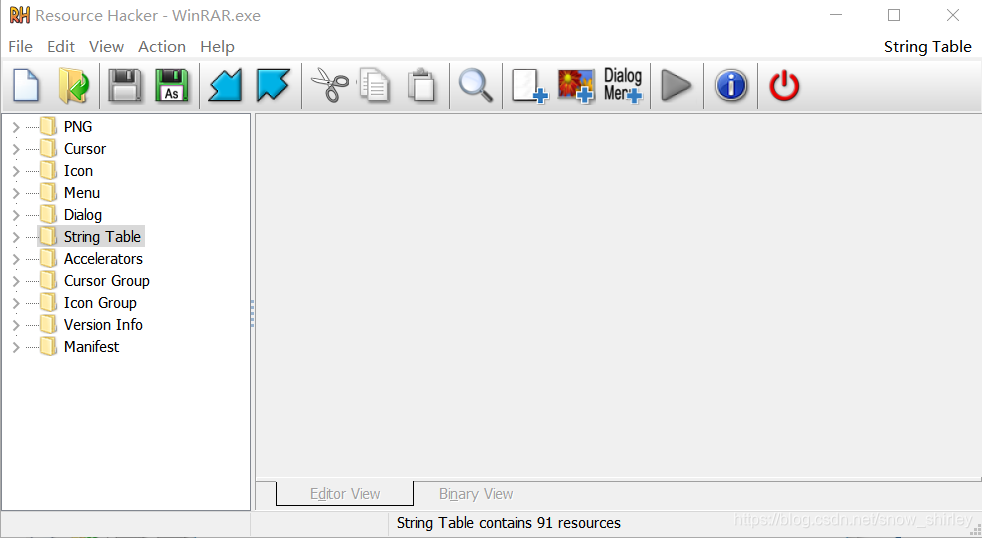Expand the Version Info tree node
The height and width of the screenshot is (538, 982).
(x=16, y=325)
